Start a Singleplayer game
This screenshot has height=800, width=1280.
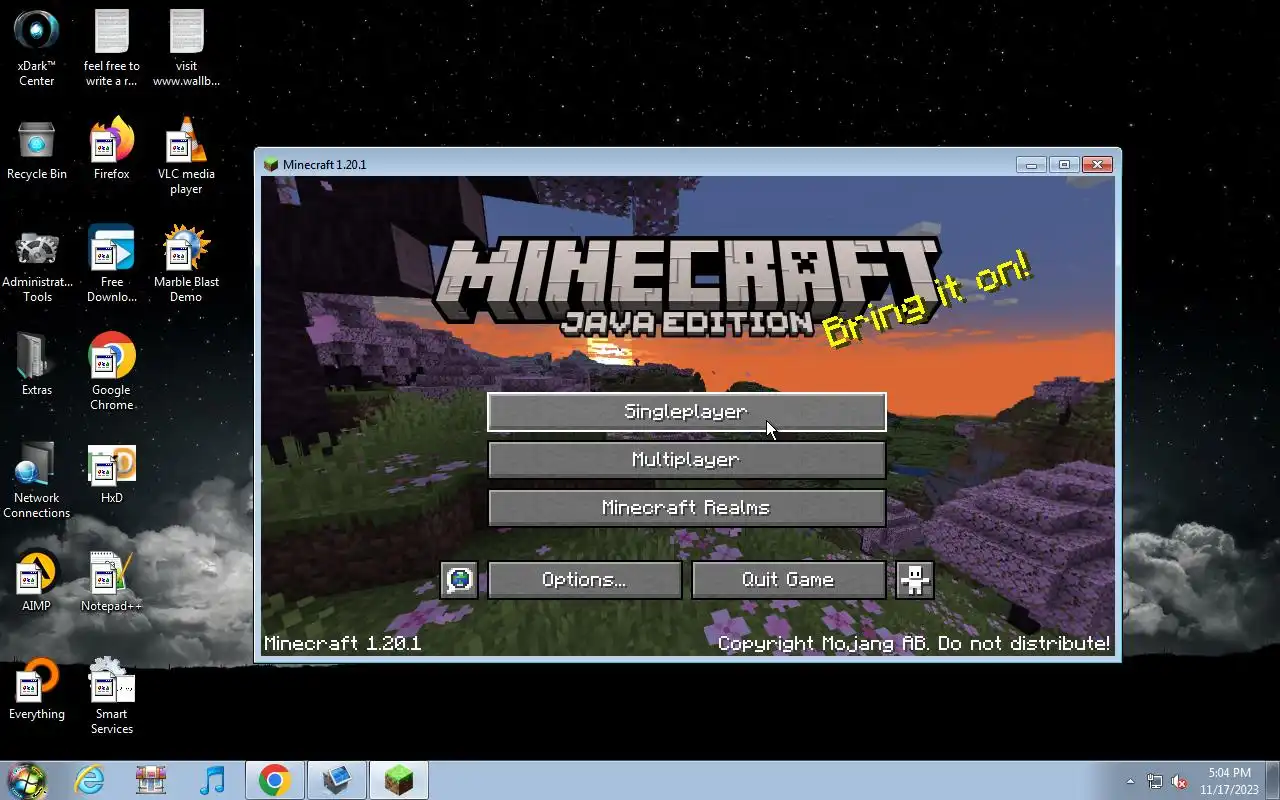tap(686, 412)
